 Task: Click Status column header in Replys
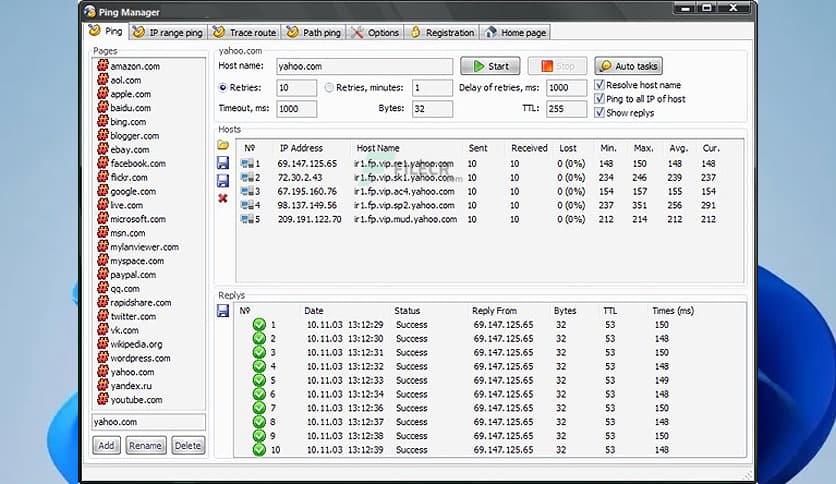(x=407, y=310)
